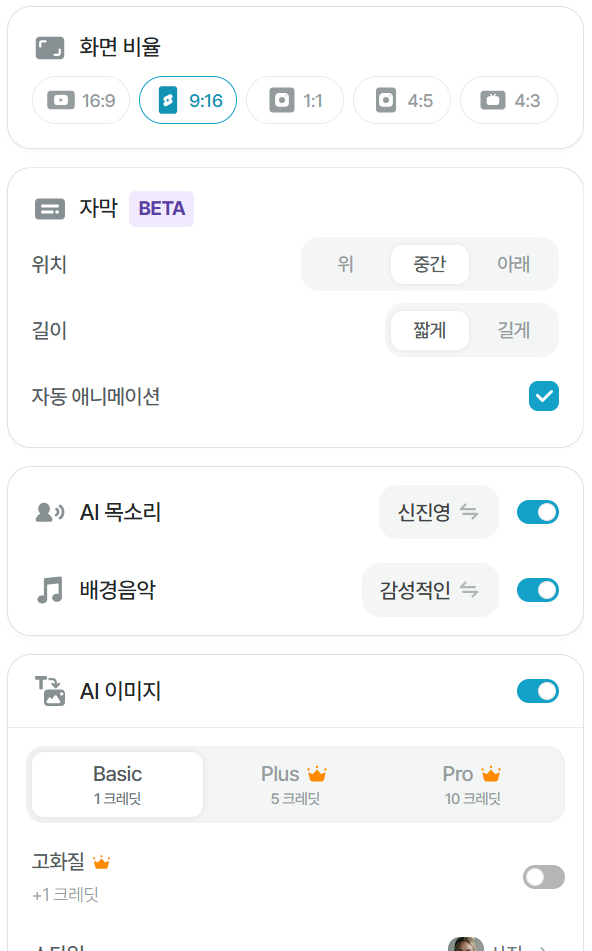Screen dimensions: 592x951
Task: Select the 9:16 vertical ratio icon
Action: 170,100
